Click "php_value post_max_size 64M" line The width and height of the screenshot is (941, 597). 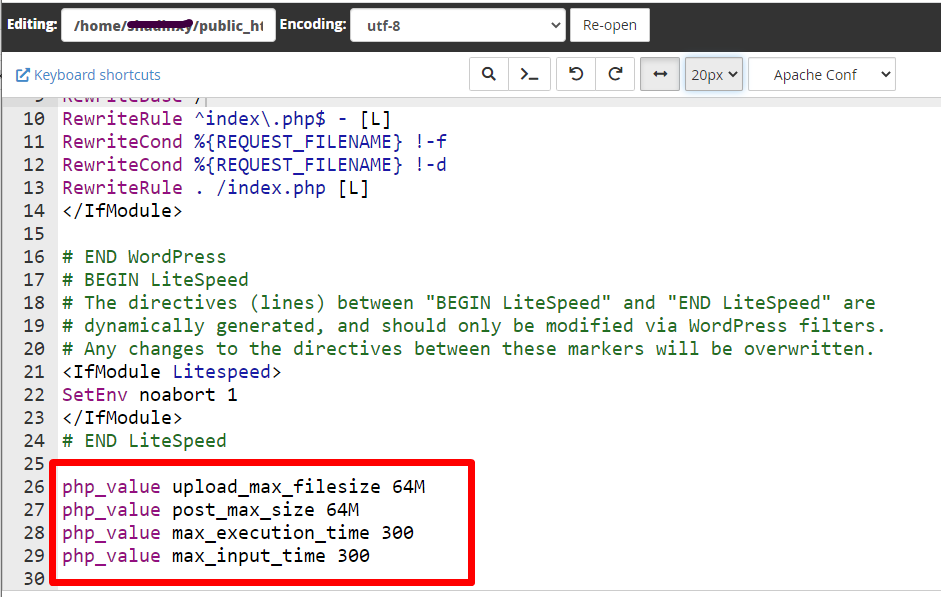[x=211, y=510]
